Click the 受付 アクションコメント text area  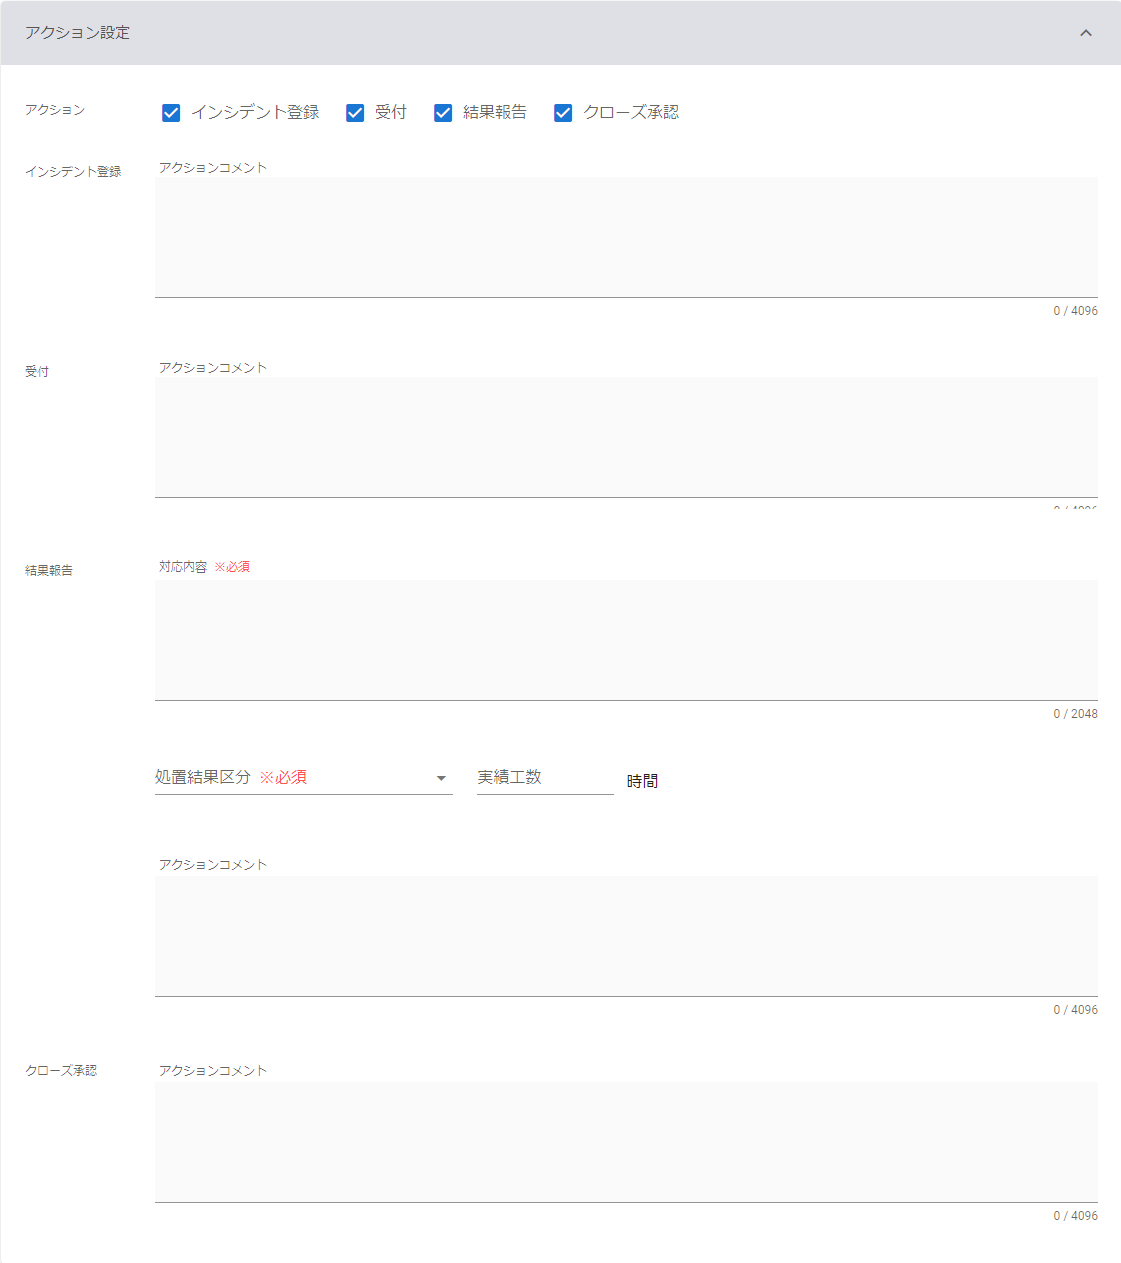click(626, 437)
